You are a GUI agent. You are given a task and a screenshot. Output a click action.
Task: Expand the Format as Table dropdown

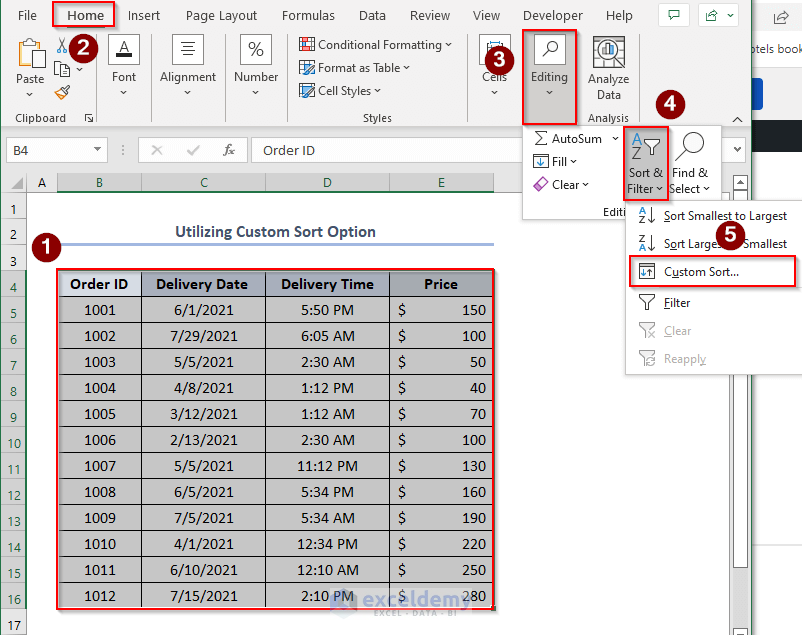pos(358,68)
